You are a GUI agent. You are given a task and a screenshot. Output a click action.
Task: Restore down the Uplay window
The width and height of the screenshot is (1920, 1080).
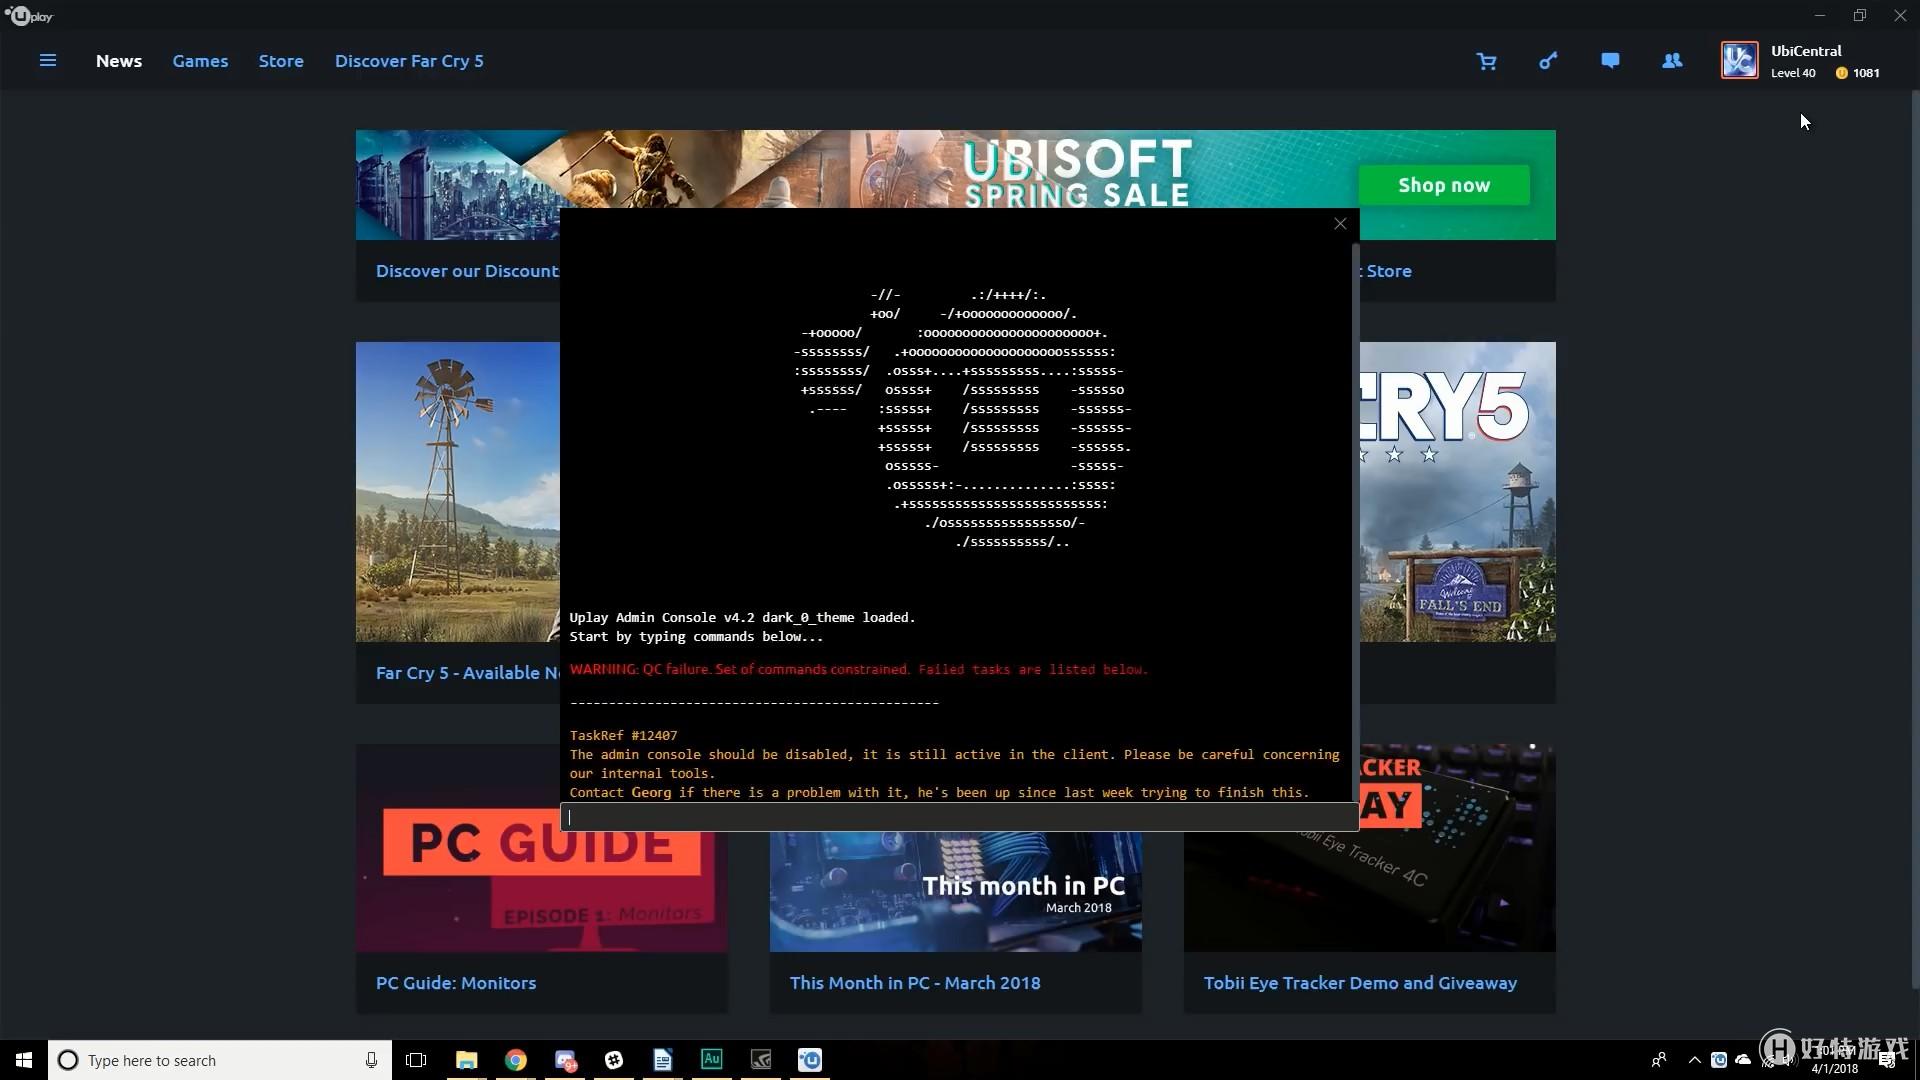1859,15
